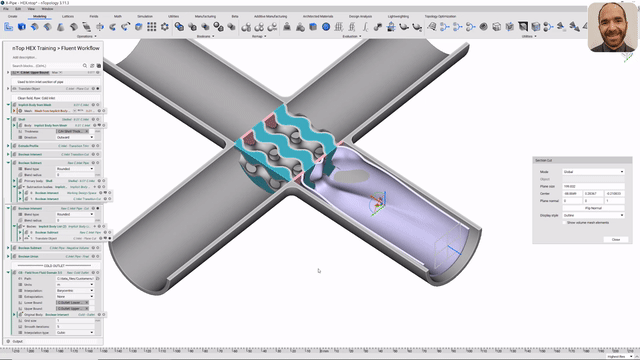Screen dimensions: 640x360
Task: Select the blue box tool in ribbon
Action: (x=22, y=27)
